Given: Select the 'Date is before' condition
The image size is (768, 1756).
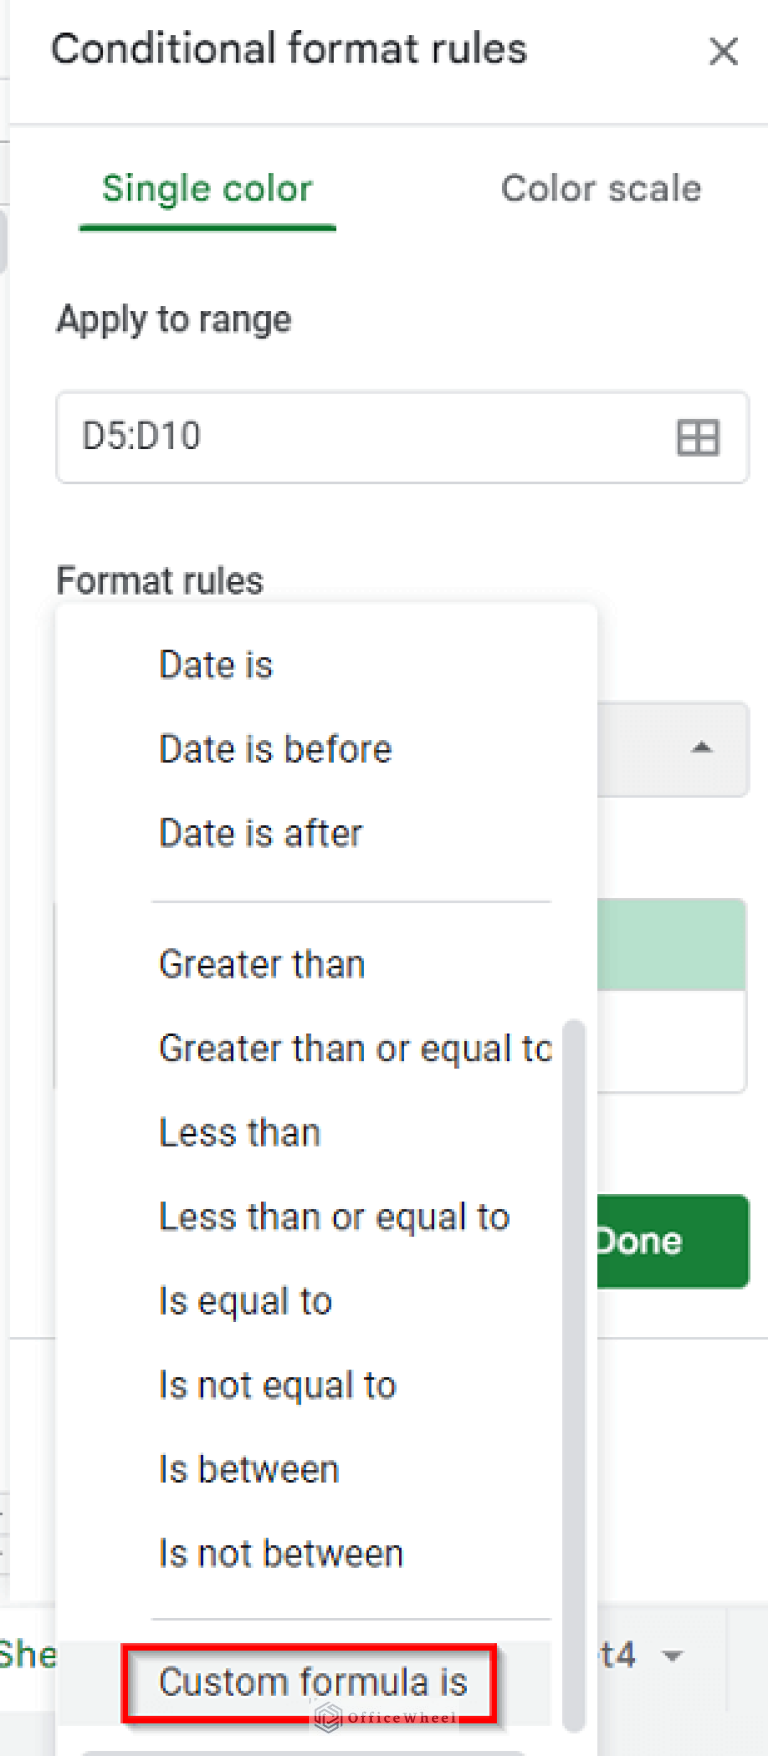Looking at the screenshot, I should point(275,748).
